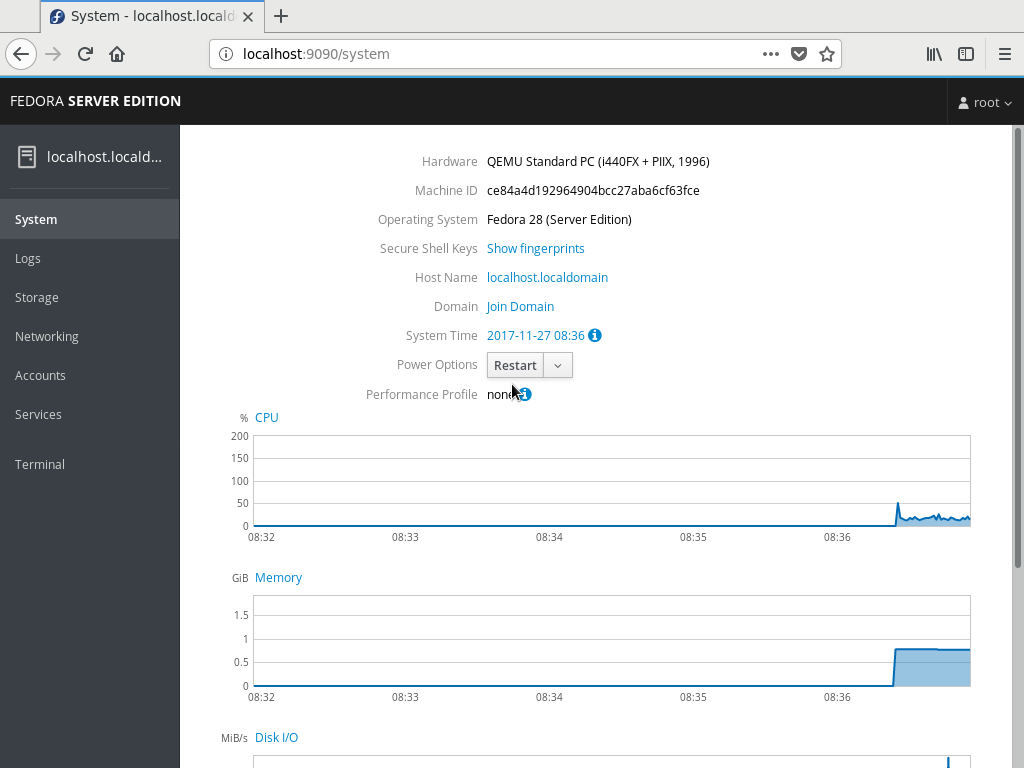Image resolution: width=1024 pixels, height=768 pixels.
Task: Open Networking page in sidebar
Action: tap(89, 336)
